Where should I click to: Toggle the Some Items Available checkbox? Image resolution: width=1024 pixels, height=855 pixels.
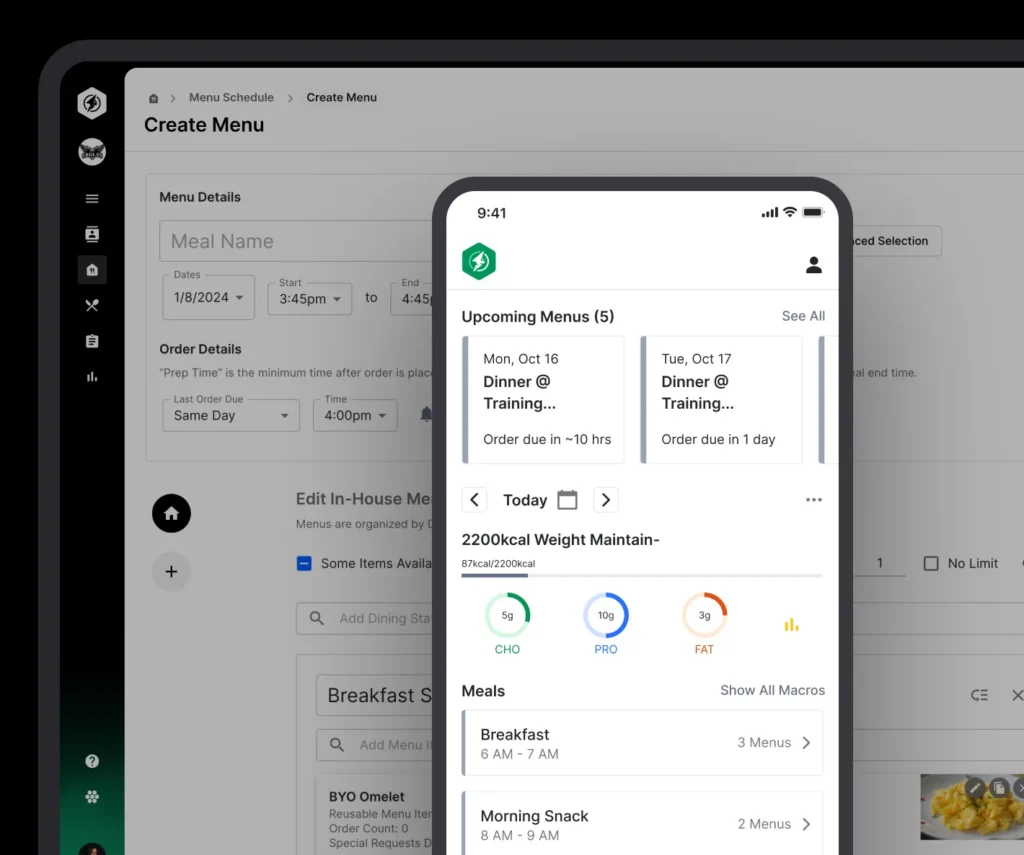(305, 563)
